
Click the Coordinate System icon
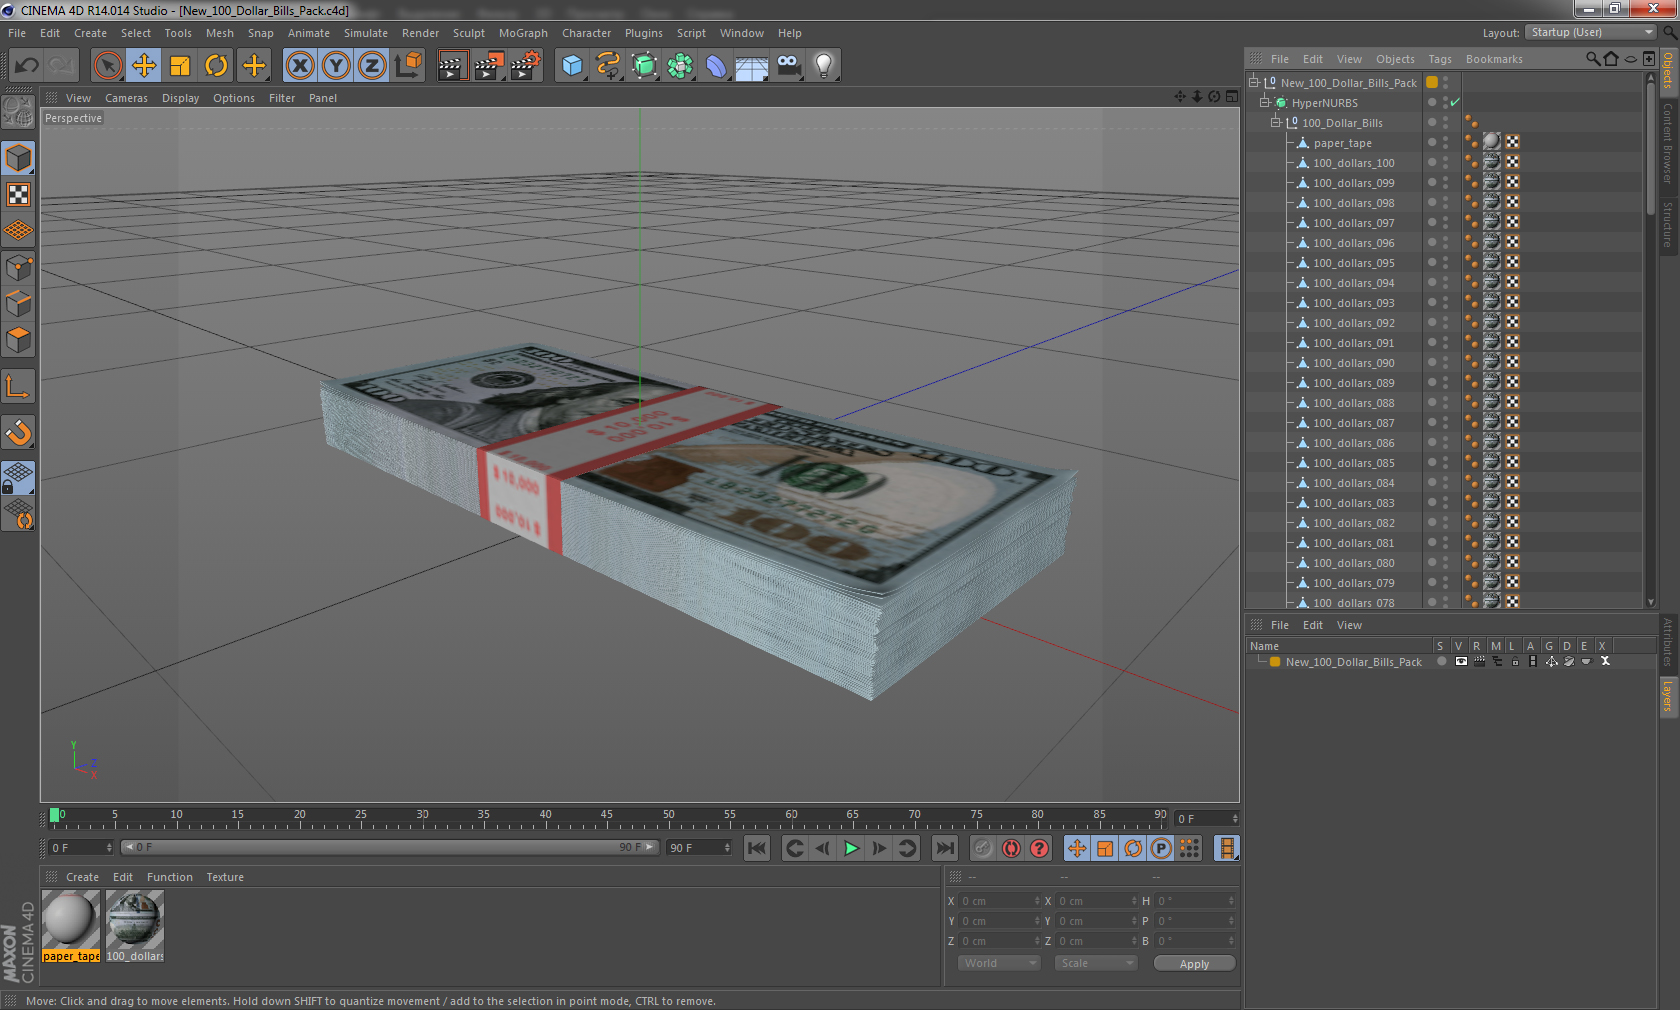coord(408,66)
